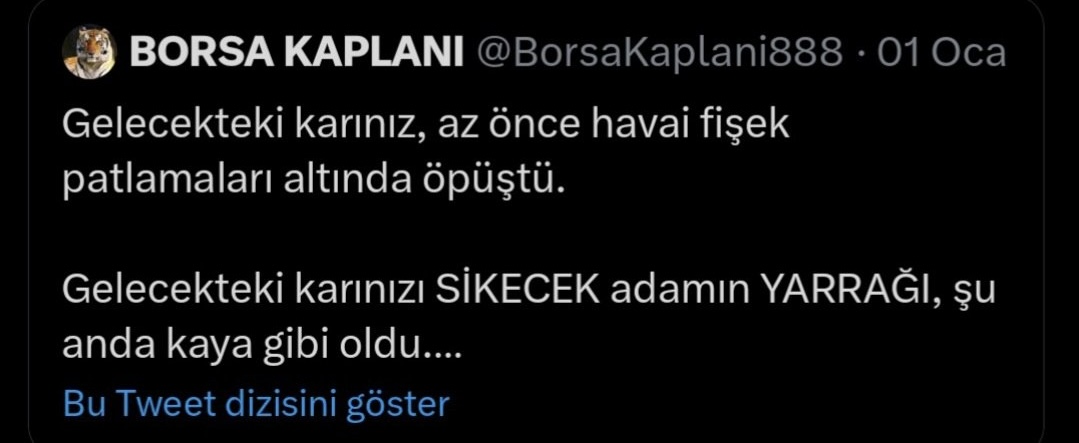Click the 'Bu Tweet dizisini göster' link
1079x443 pixels.
256,404
